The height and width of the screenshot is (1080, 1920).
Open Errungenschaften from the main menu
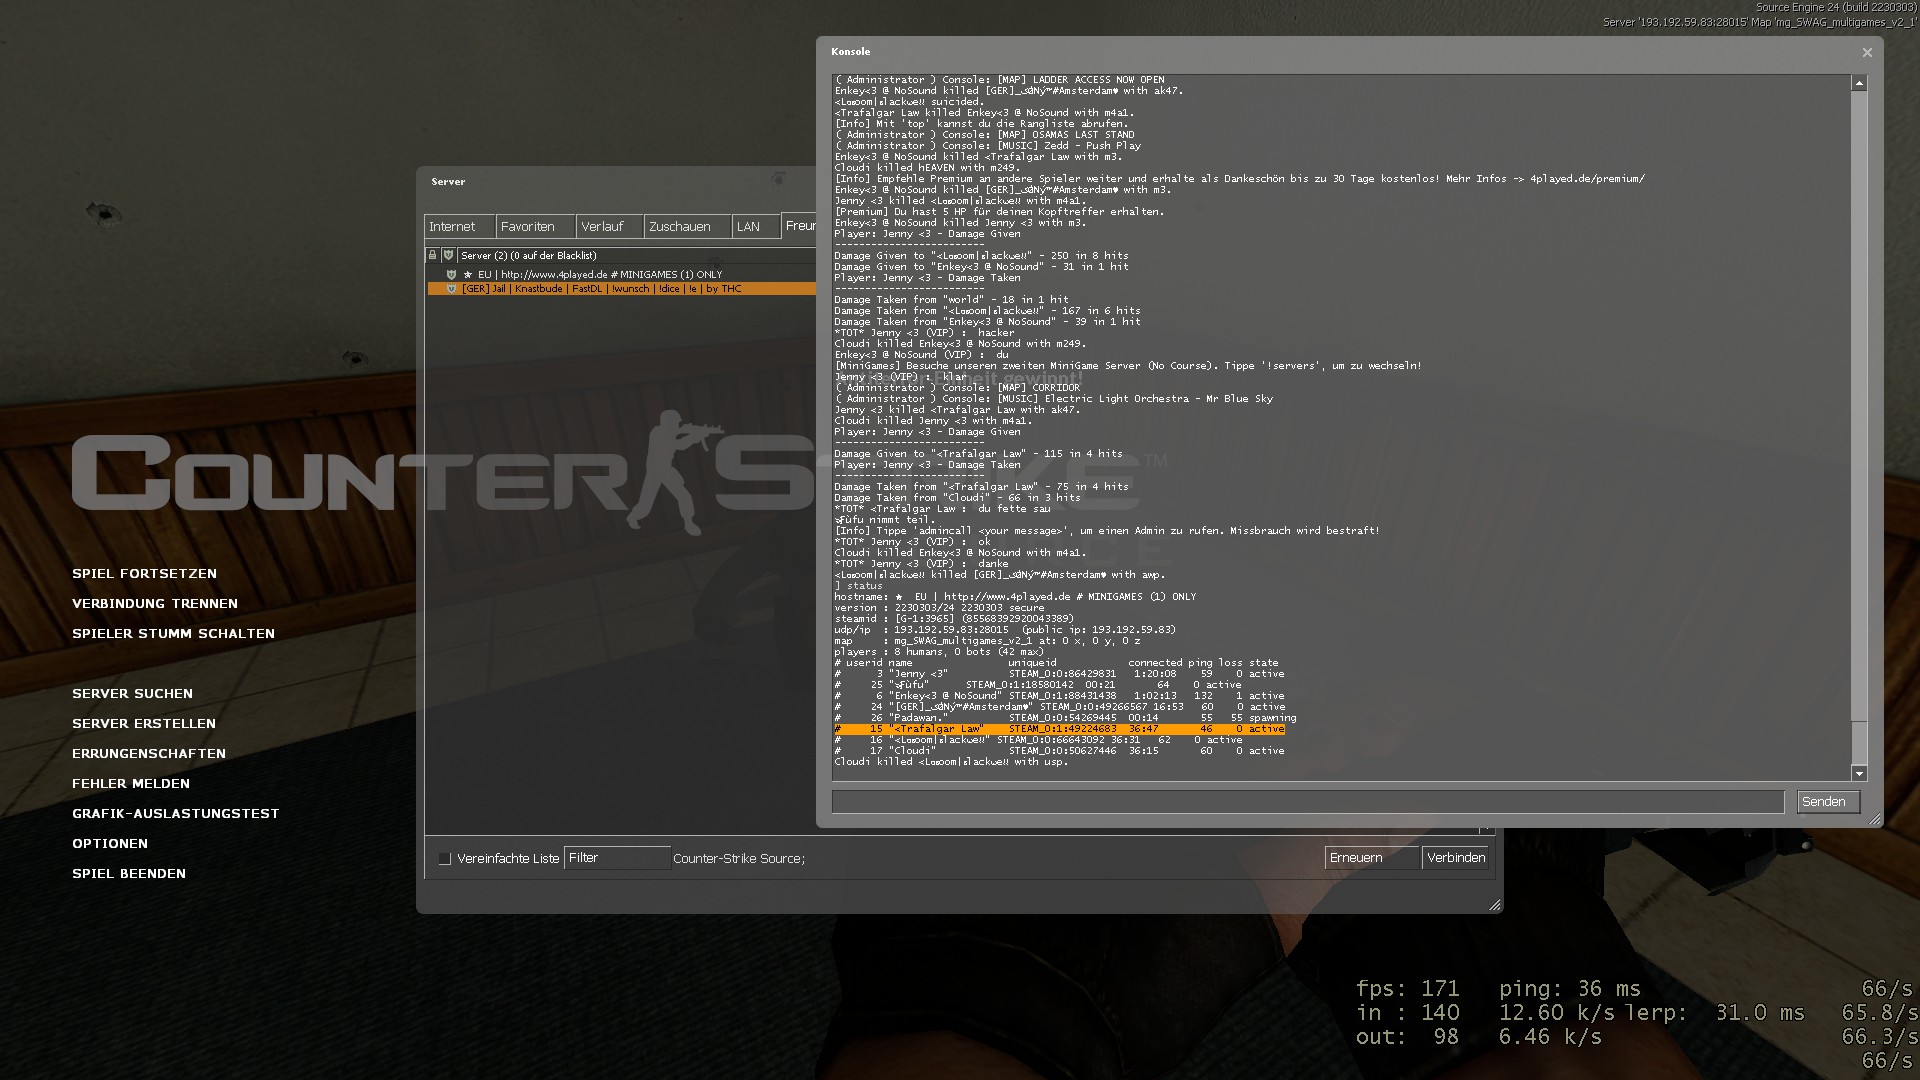tap(149, 754)
